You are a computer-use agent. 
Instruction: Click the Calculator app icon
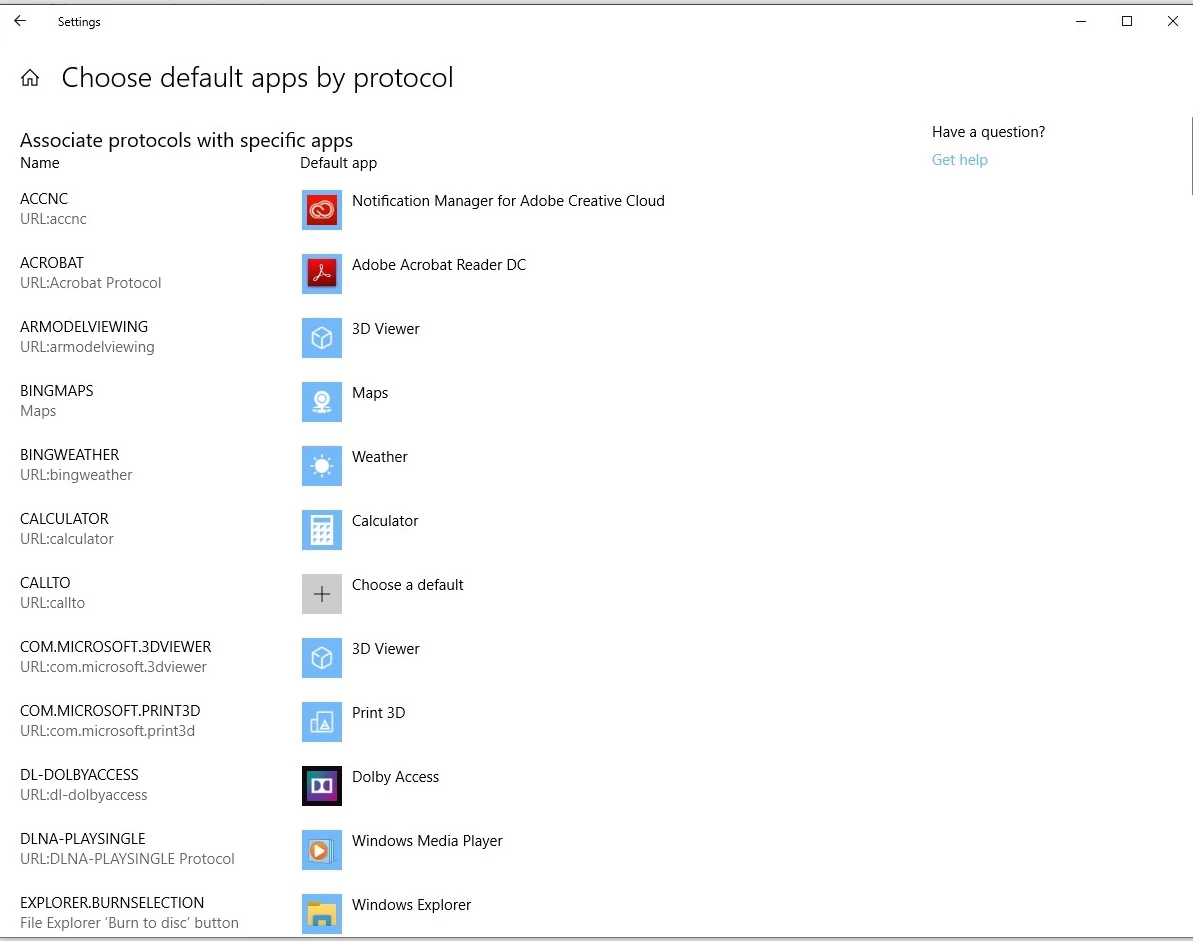321,529
